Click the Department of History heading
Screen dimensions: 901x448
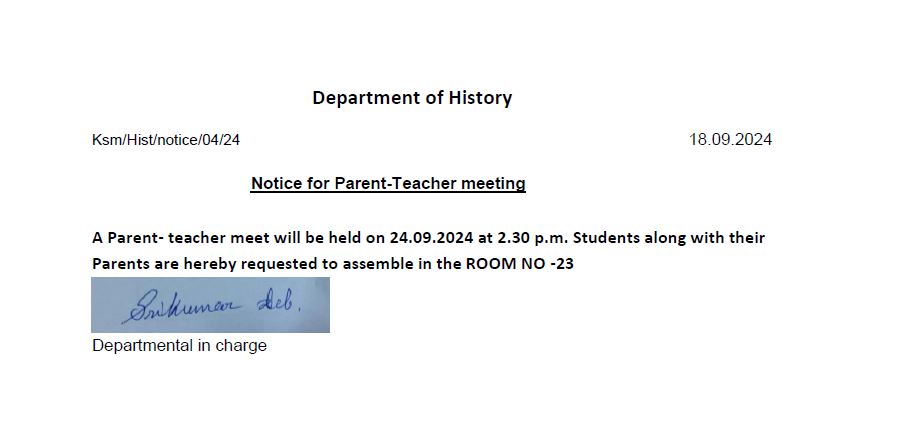point(412,98)
